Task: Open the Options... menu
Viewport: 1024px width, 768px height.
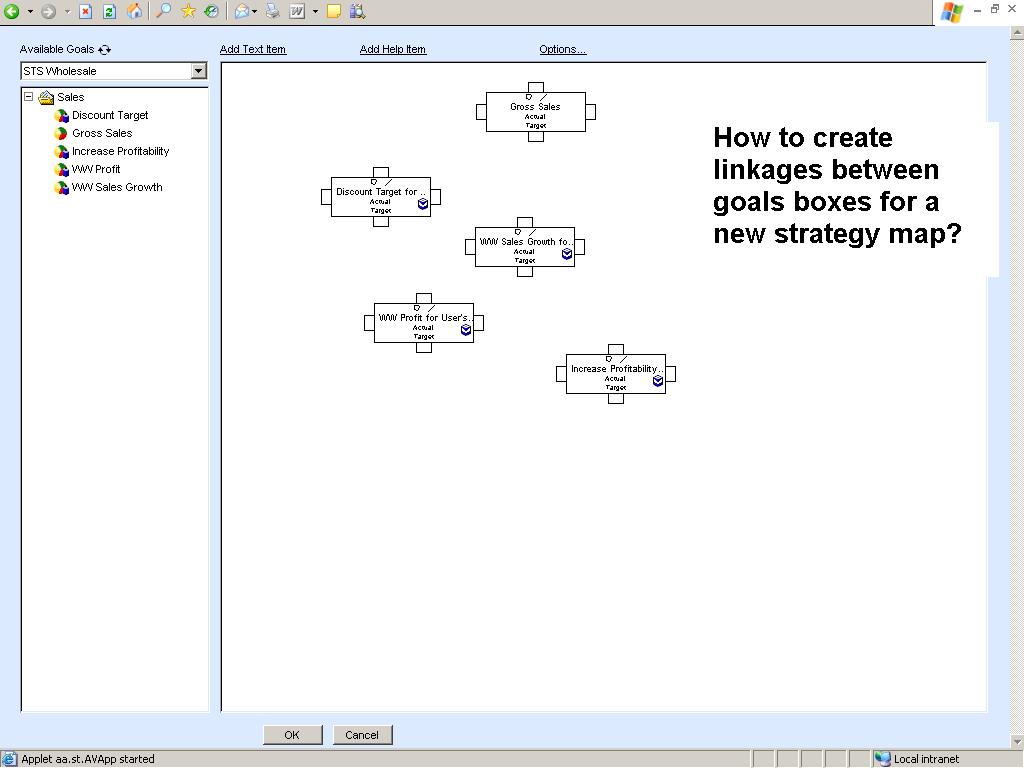Action: coord(562,49)
